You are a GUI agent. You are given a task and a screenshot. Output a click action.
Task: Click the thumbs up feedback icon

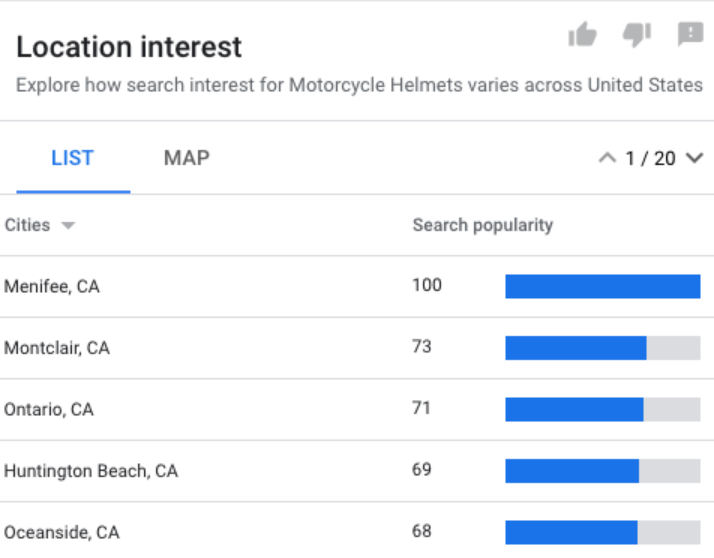[582, 36]
